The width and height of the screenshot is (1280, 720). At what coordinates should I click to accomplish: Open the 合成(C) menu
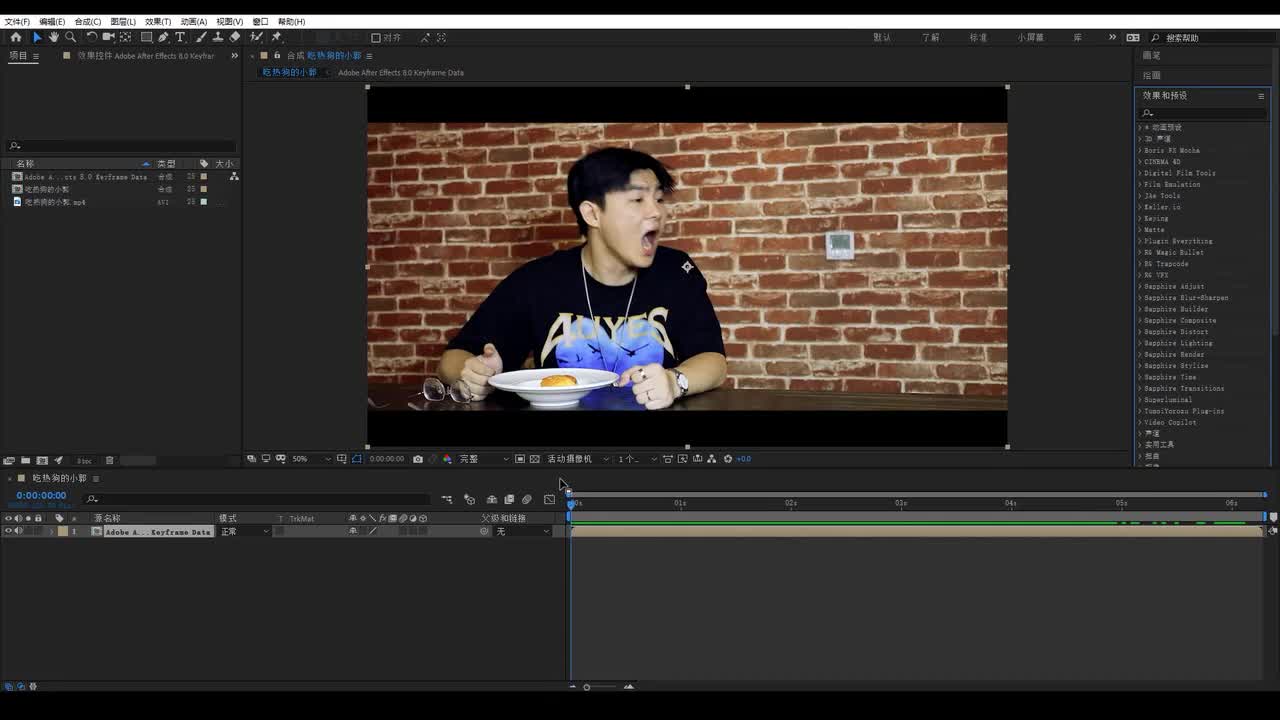pos(88,21)
